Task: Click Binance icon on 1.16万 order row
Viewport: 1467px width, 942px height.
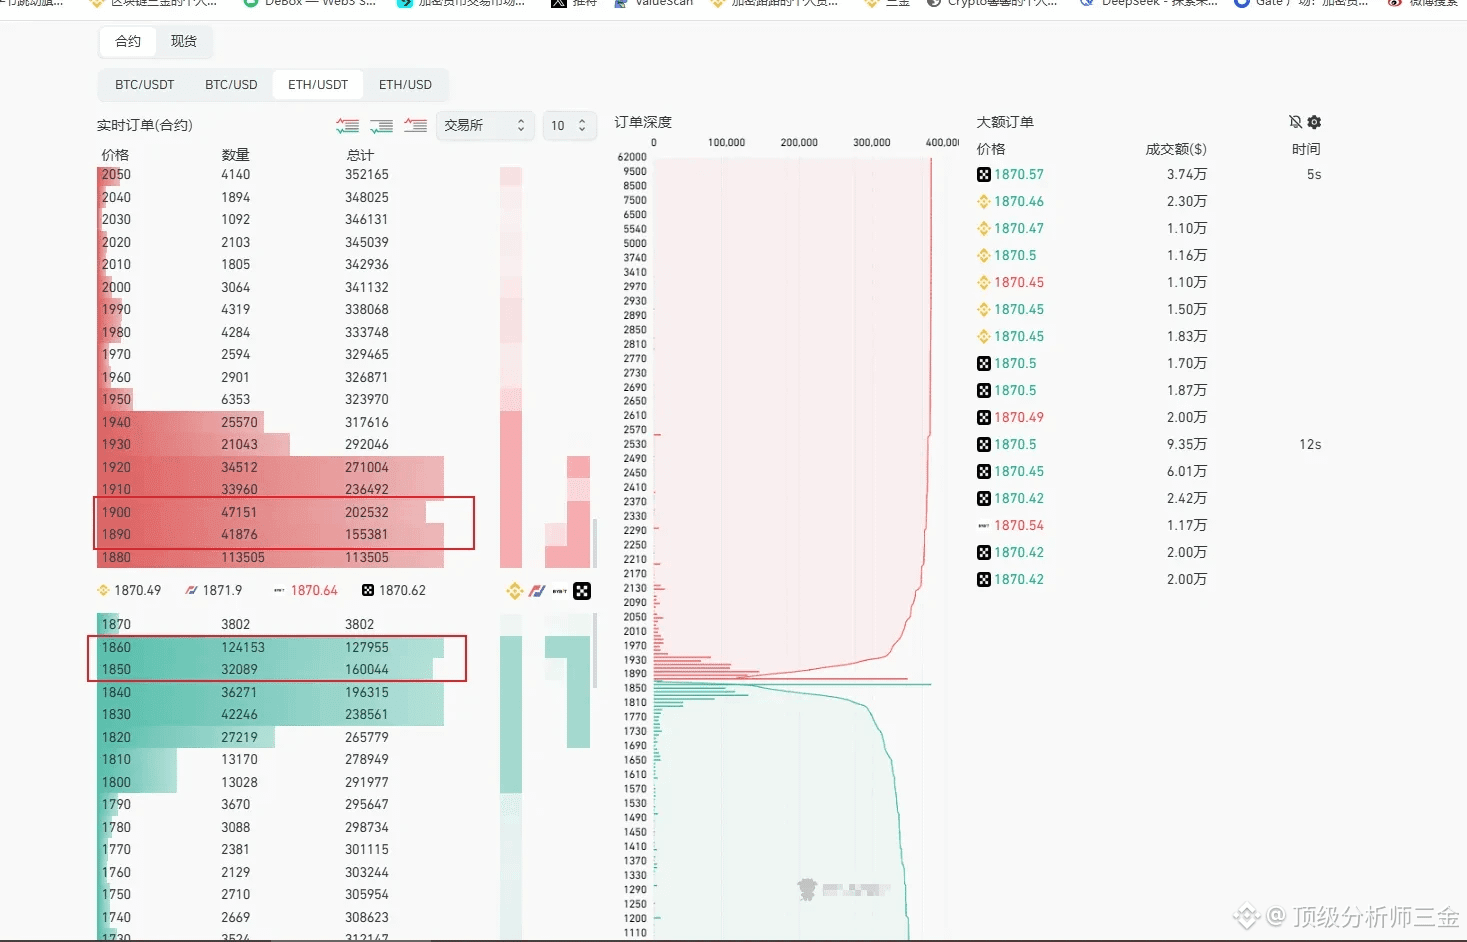Action: [984, 255]
